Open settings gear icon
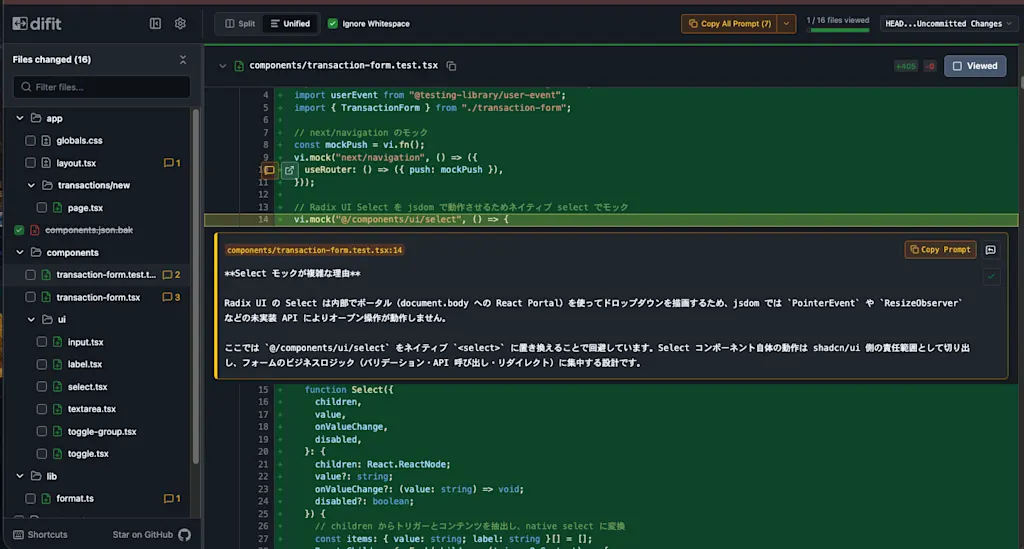Screen dimensions: 1024x549 click(180, 24)
